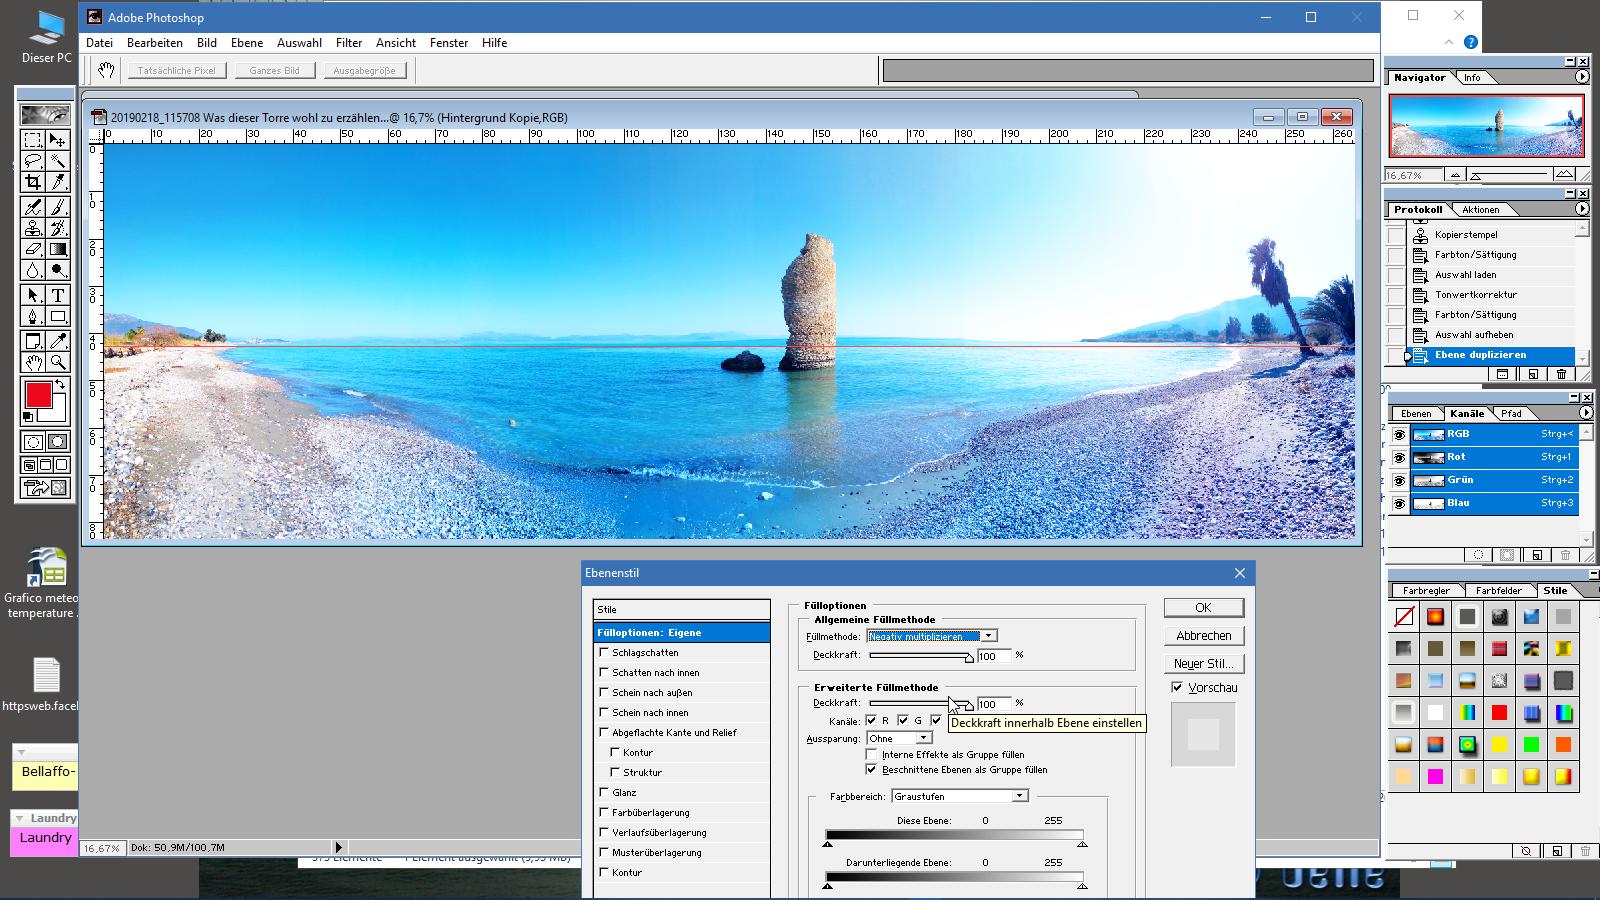Select the Crop tool
Image resolution: width=1600 pixels, height=900 pixels.
point(33,182)
